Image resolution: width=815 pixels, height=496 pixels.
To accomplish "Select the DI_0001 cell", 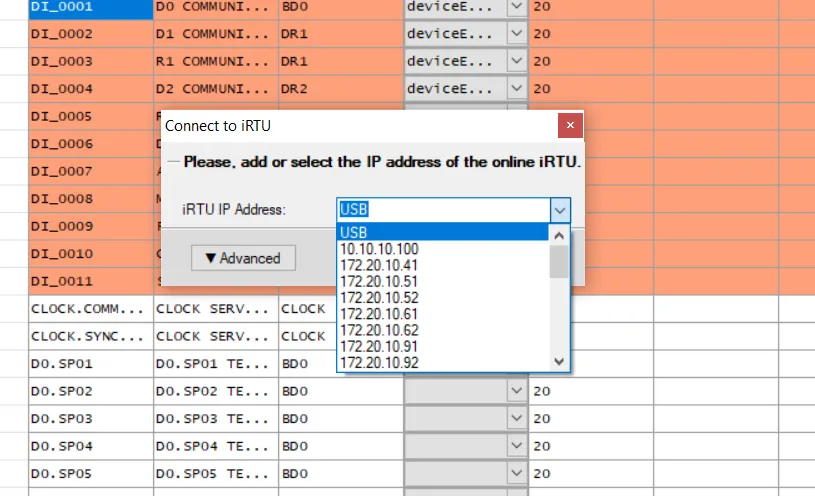I will point(91,7).
